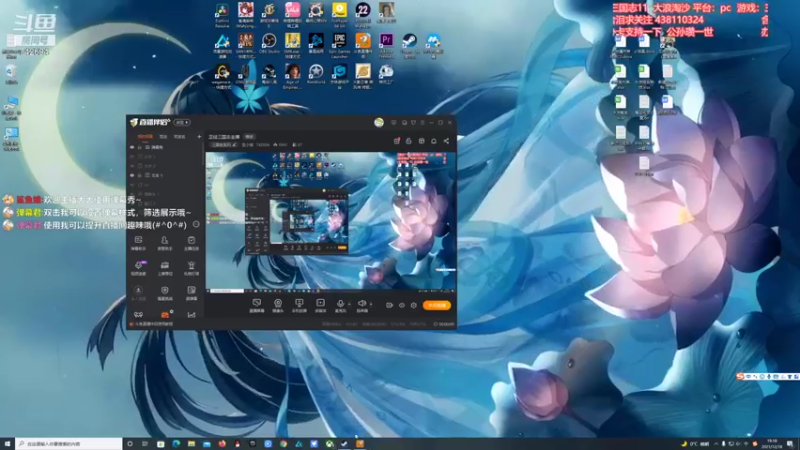Open DaVinci Resolve desktop shortcut
This screenshot has height=450, width=800.
[222, 15]
